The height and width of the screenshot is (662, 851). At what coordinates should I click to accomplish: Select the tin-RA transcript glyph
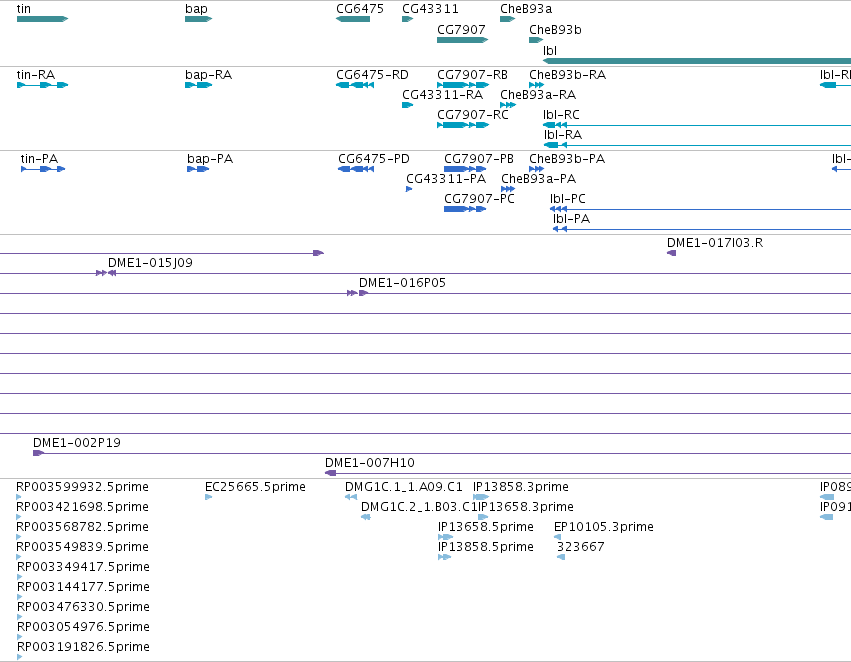click(42, 85)
